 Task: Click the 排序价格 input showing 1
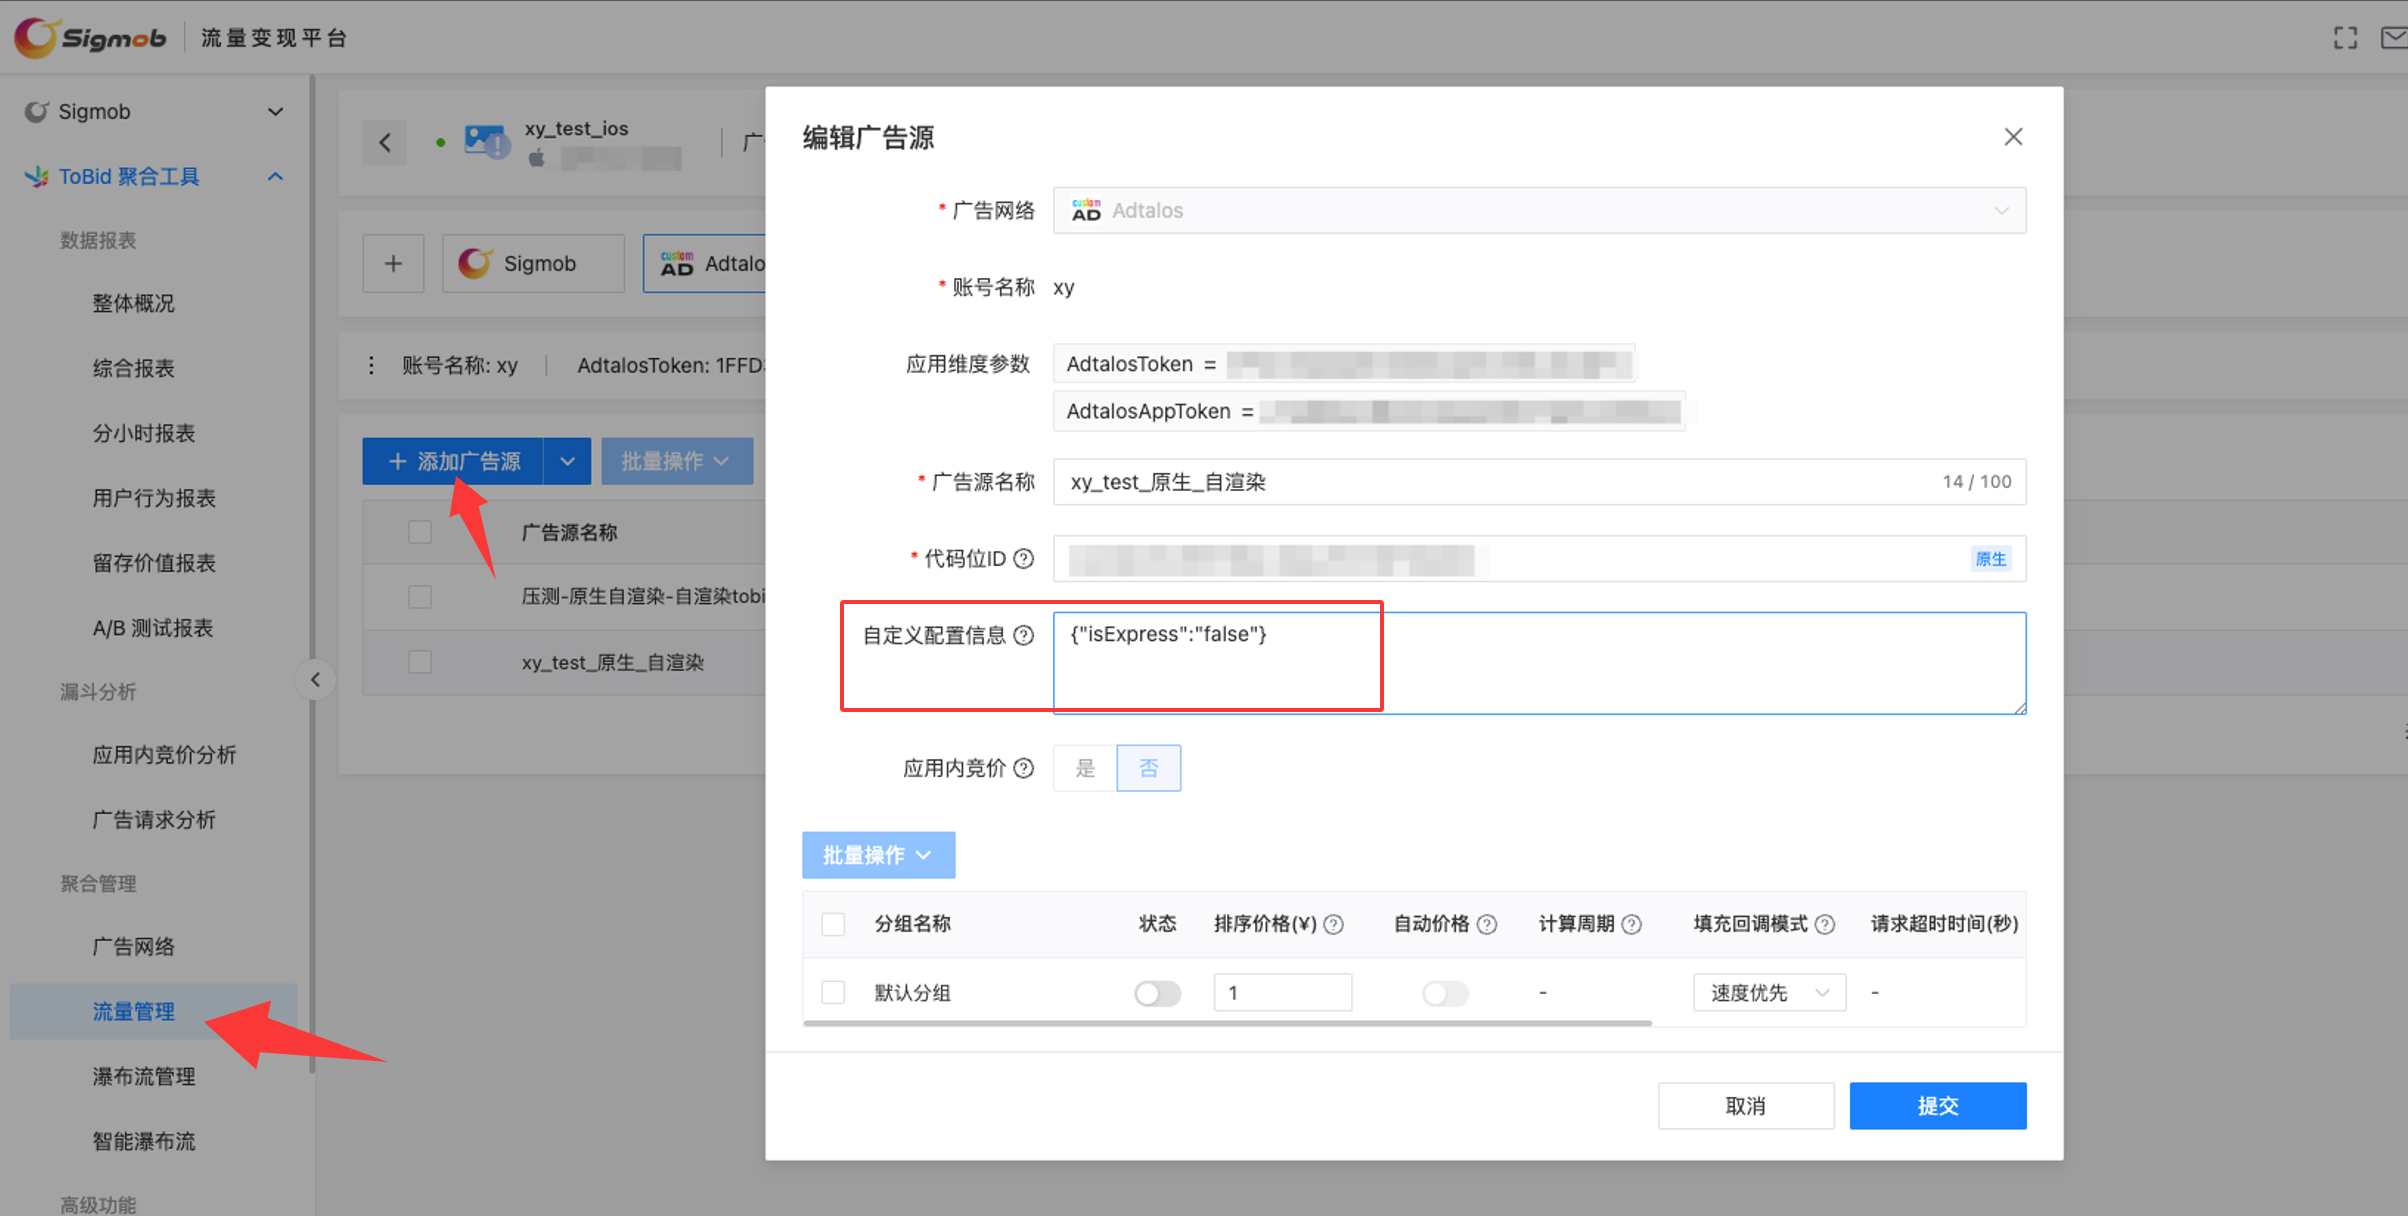tap(1283, 993)
